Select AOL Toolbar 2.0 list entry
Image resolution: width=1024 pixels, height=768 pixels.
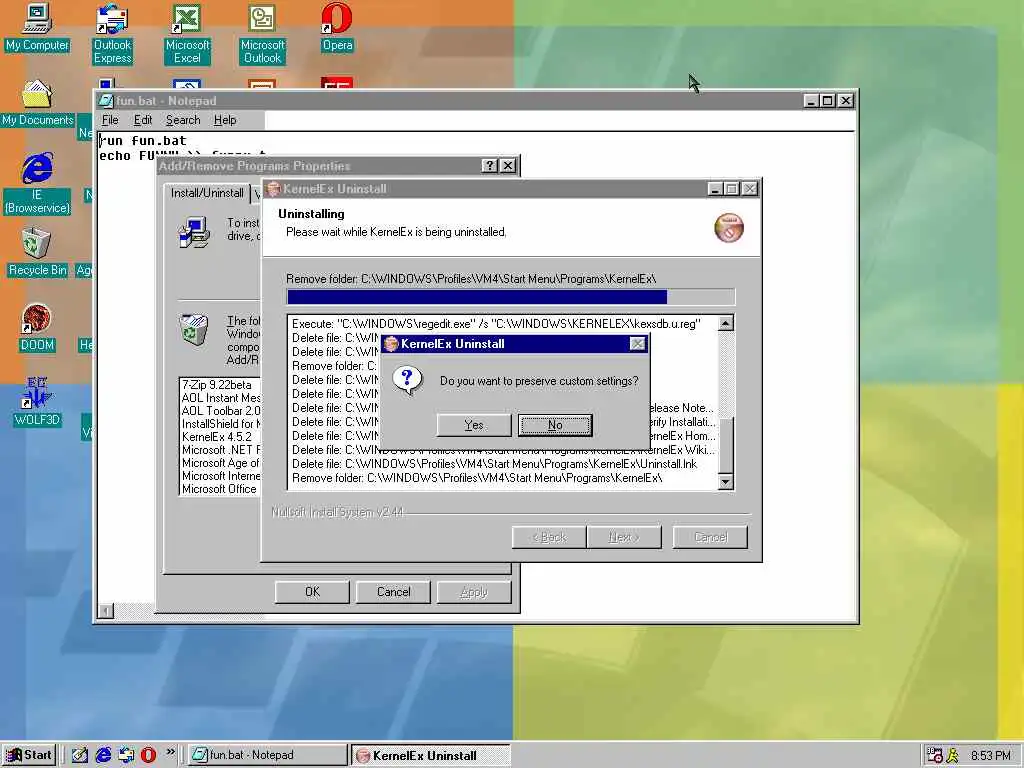point(220,411)
